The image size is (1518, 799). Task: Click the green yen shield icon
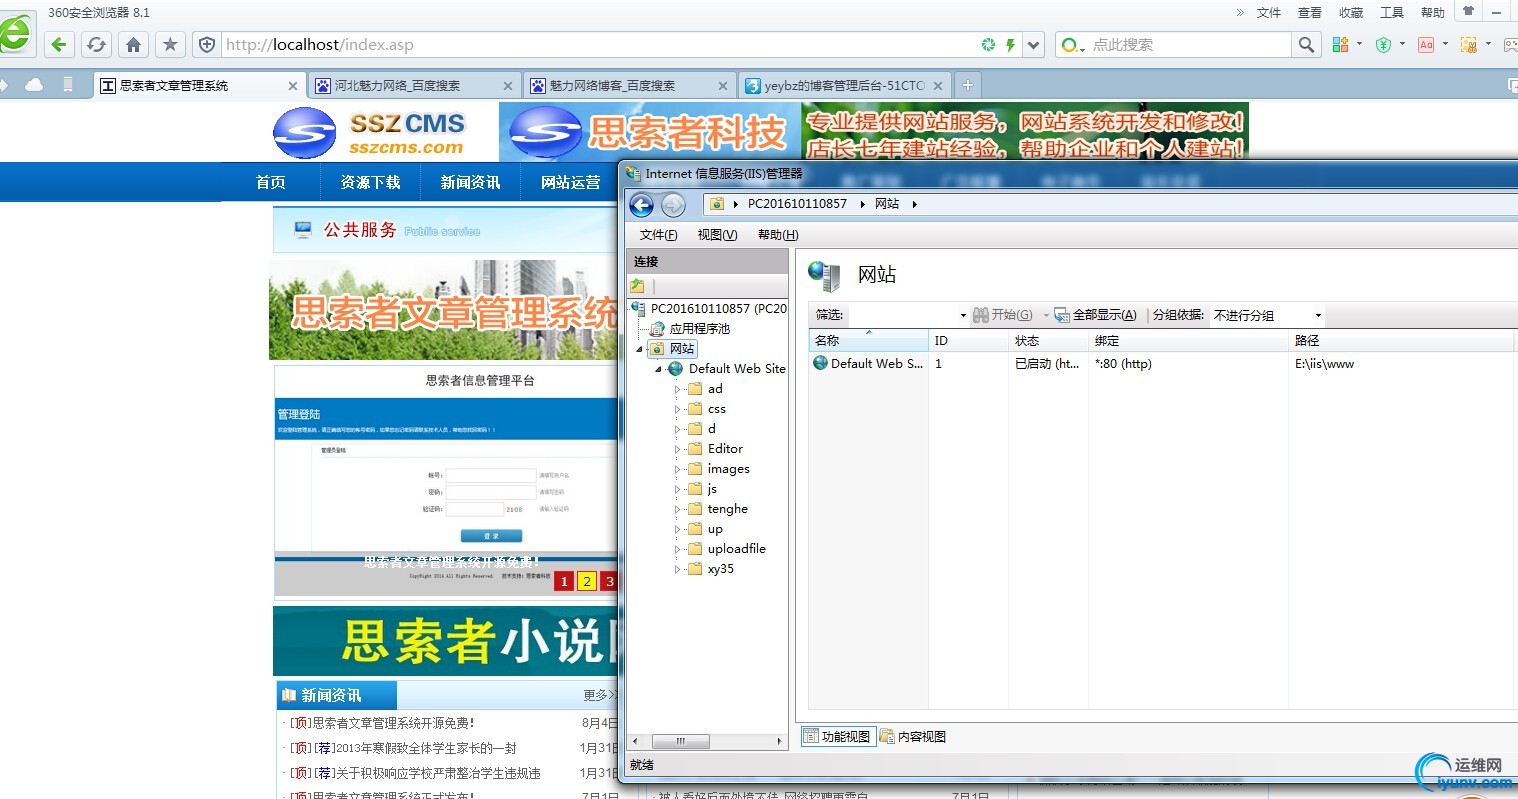1384,44
